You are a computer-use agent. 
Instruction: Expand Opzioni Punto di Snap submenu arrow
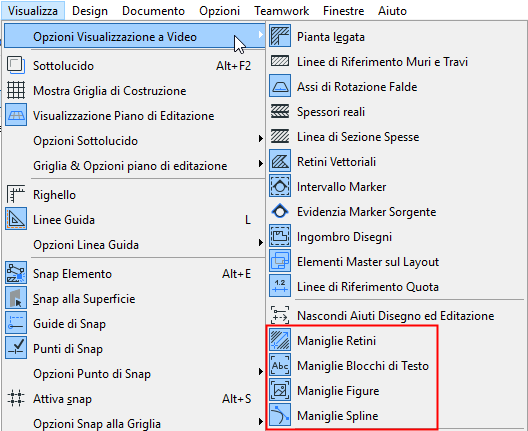point(261,371)
